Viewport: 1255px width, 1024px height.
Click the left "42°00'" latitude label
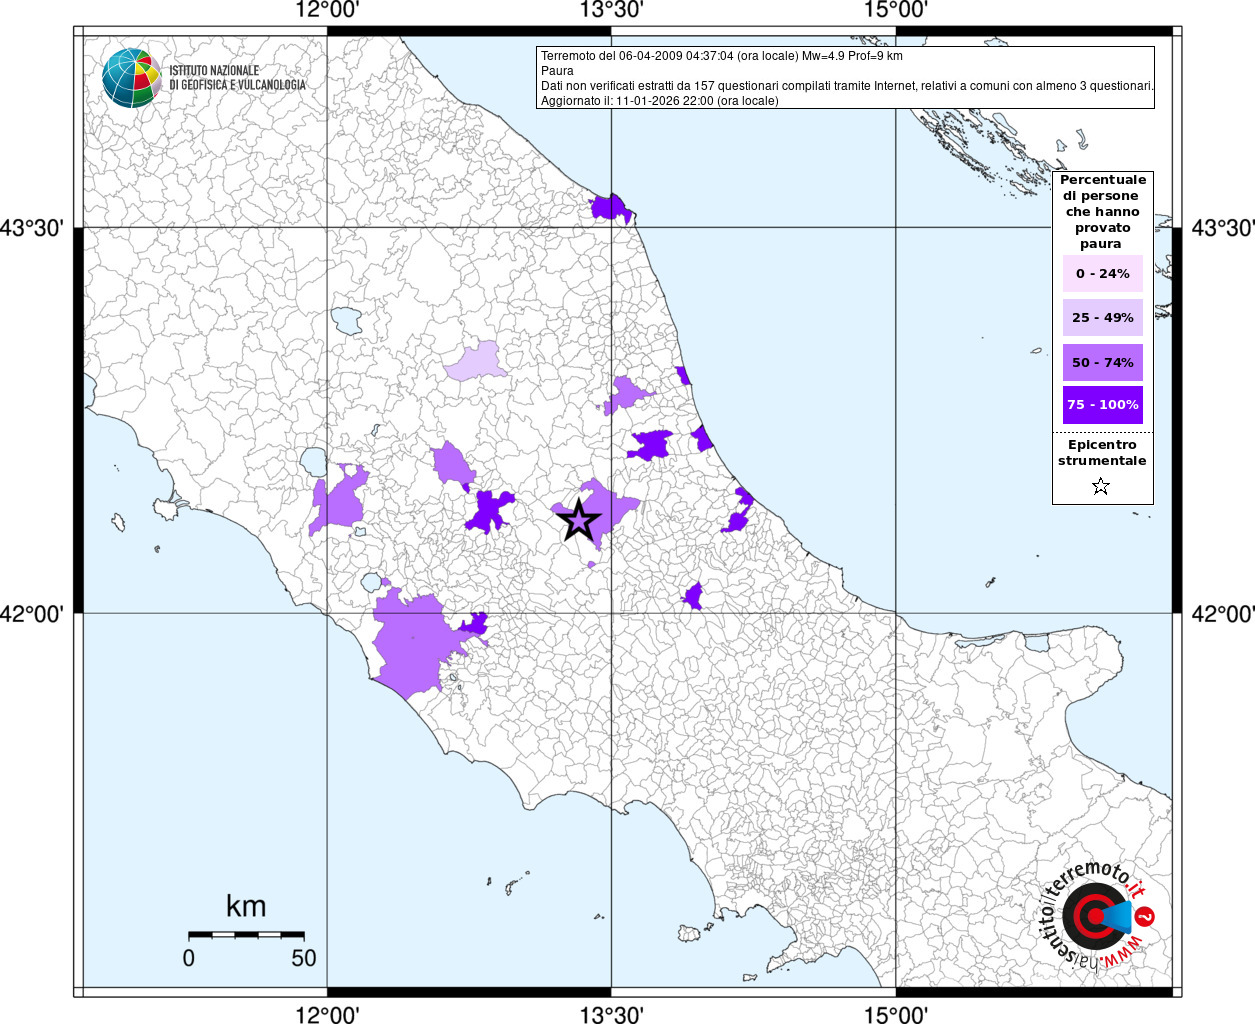tap(32, 613)
